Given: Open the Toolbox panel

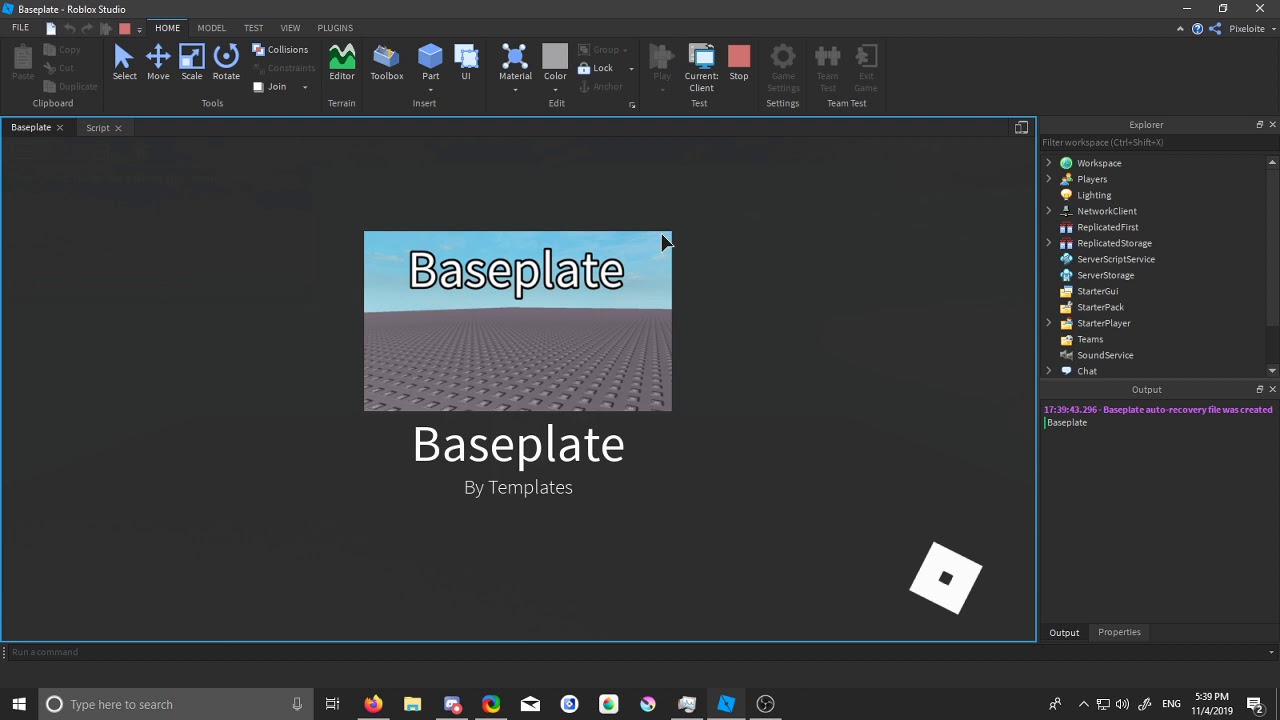Looking at the screenshot, I should click(x=387, y=63).
